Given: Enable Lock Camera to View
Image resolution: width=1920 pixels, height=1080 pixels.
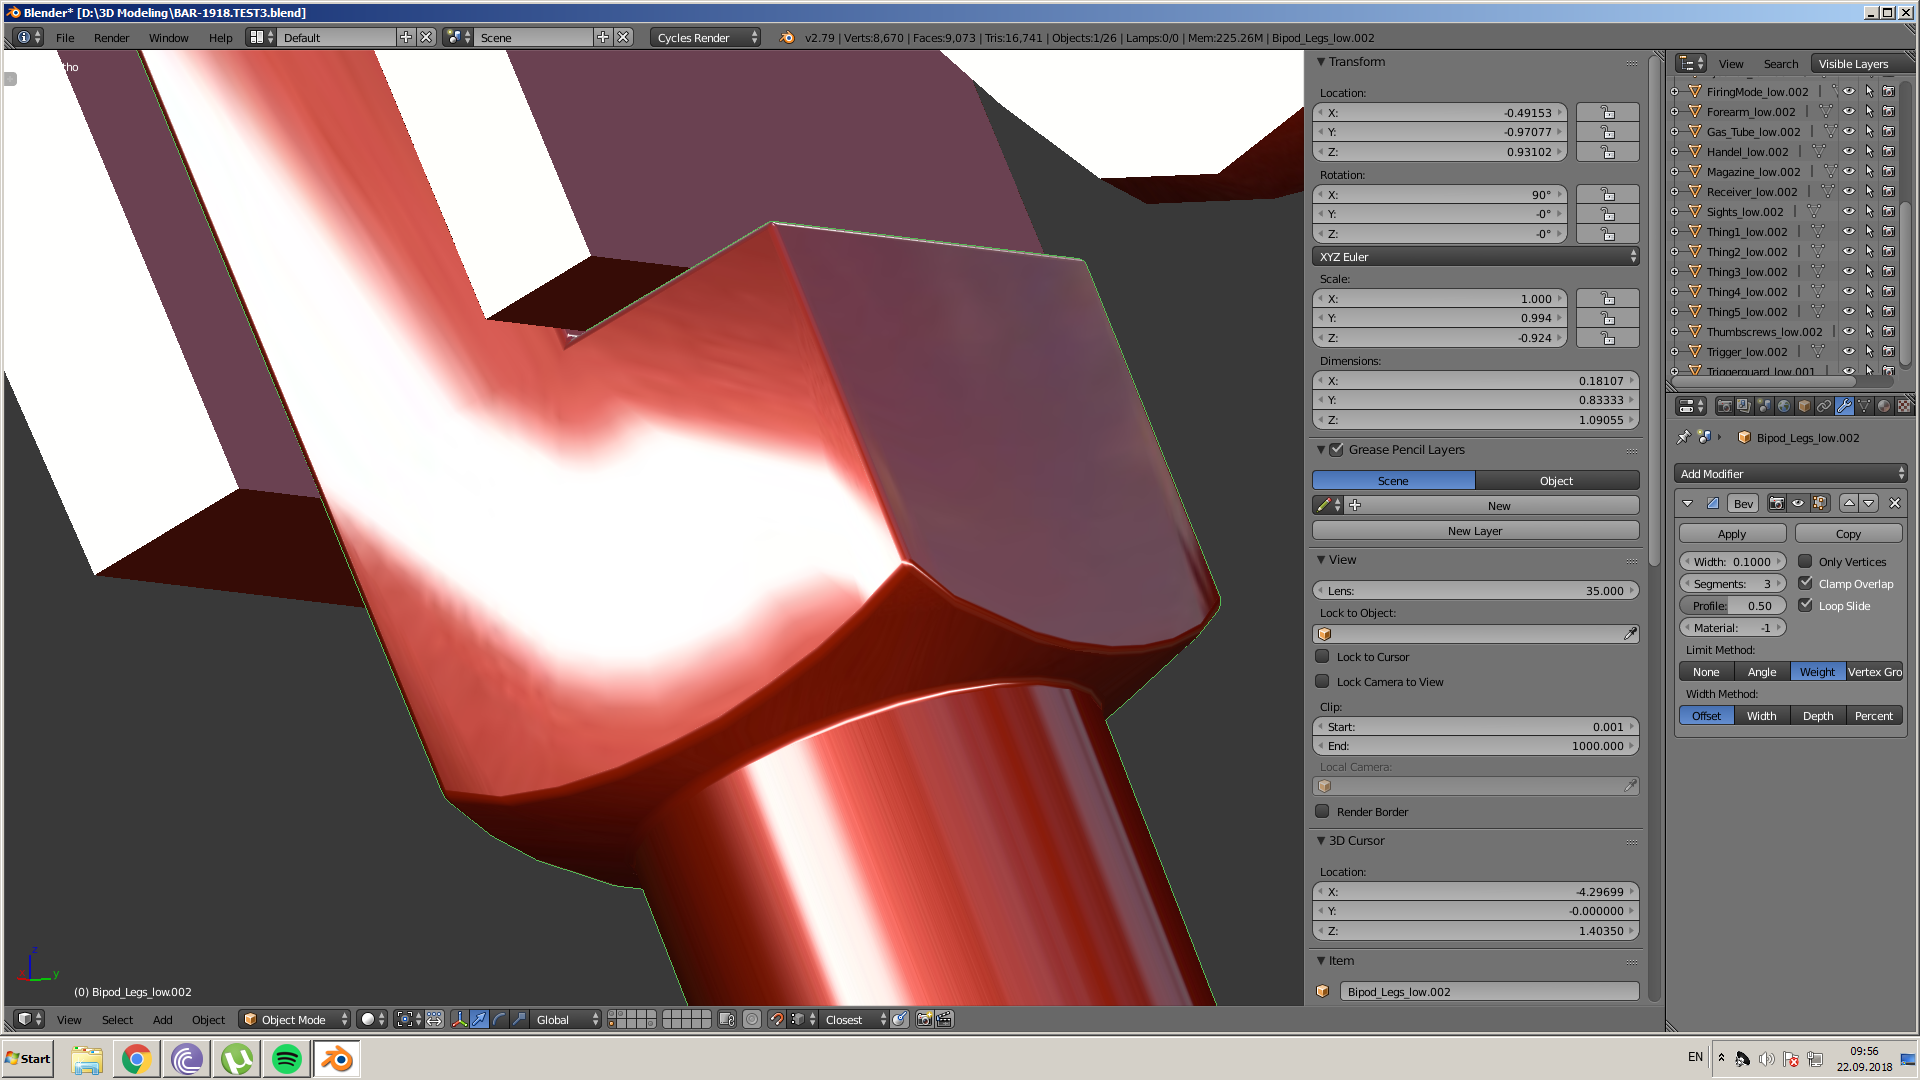Looking at the screenshot, I should [x=1322, y=682].
